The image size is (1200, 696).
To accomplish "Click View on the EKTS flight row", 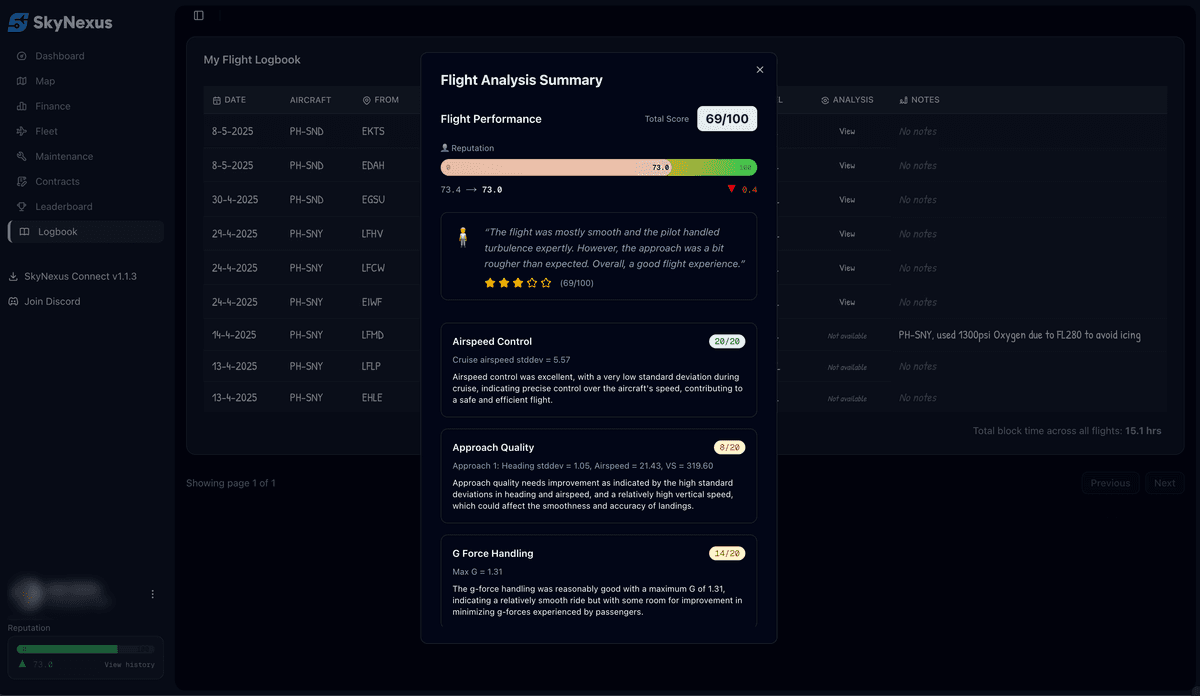I will click(x=846, y=131).
